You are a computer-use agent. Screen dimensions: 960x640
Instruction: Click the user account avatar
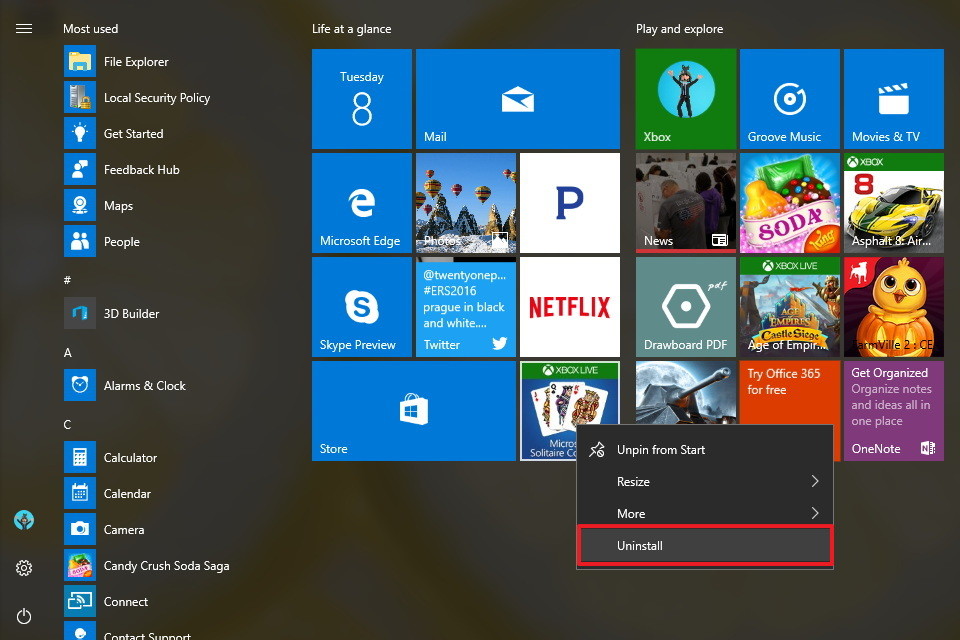24,520
